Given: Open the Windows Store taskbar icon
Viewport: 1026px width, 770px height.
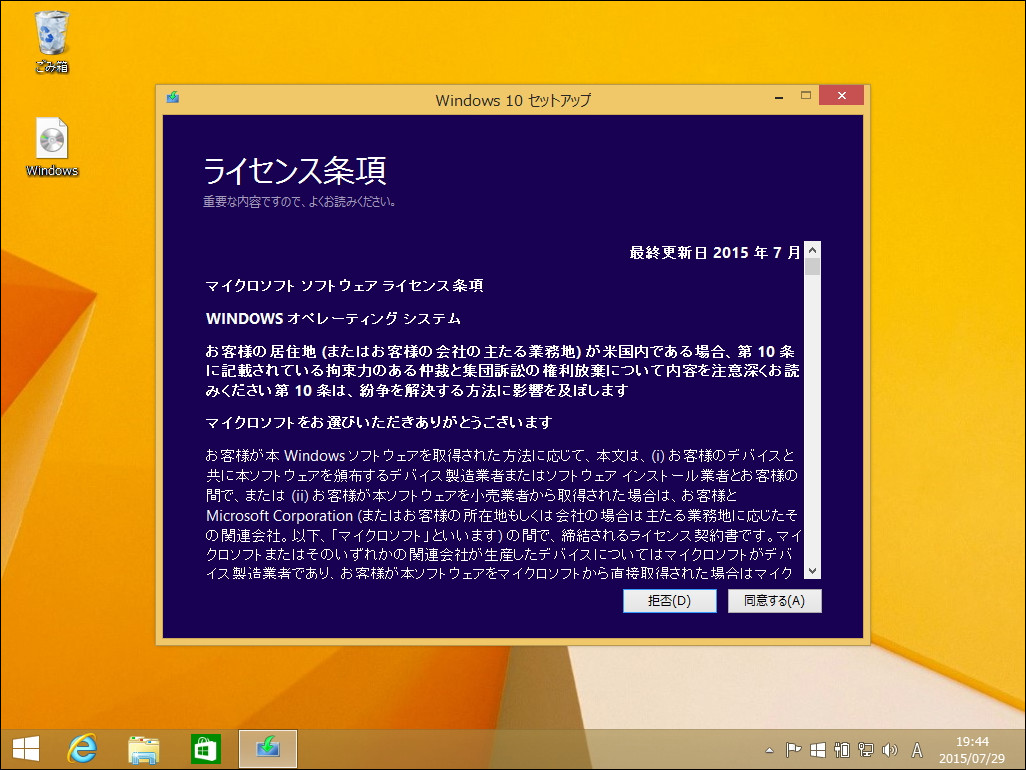Looking at the screenshot, I should 205,748.
